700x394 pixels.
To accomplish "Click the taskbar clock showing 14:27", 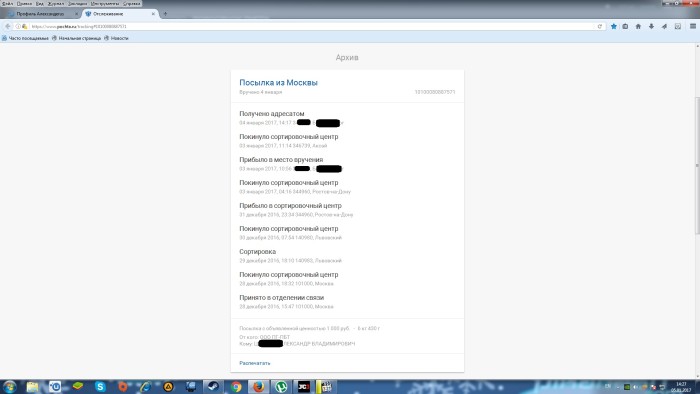I will (681, 387).
